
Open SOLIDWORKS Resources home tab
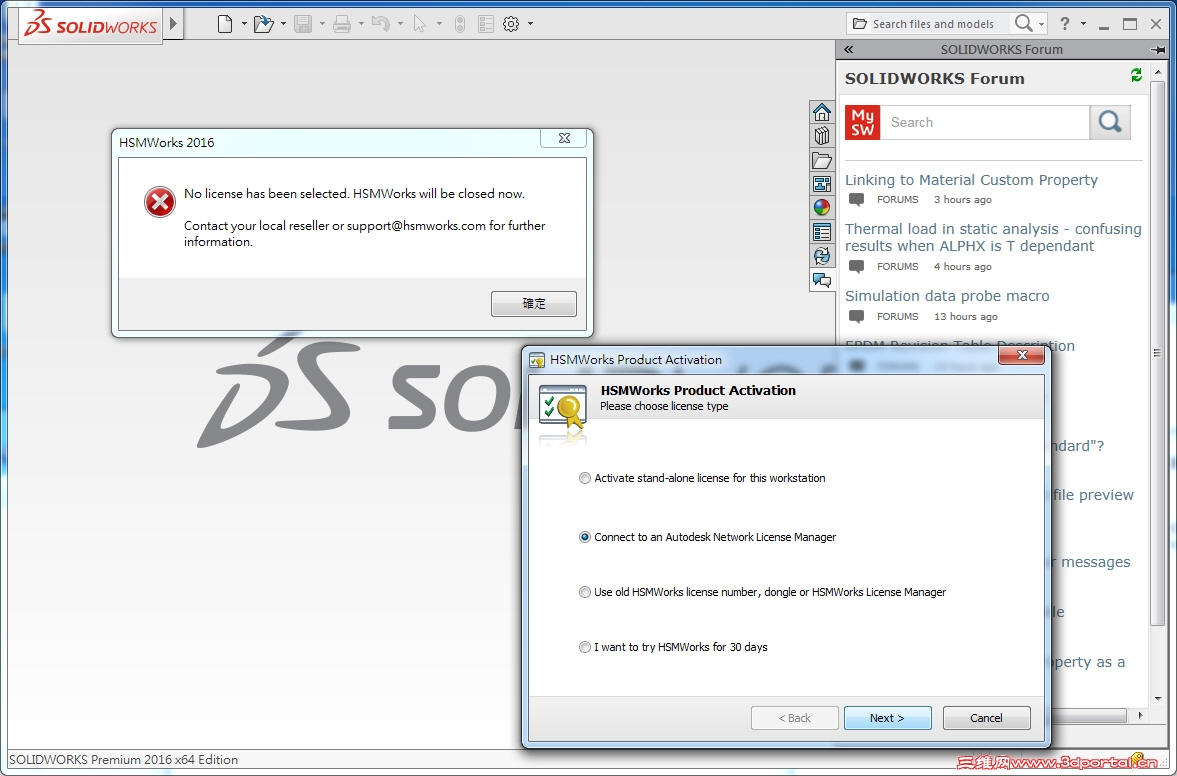click(x=822, y=112)
